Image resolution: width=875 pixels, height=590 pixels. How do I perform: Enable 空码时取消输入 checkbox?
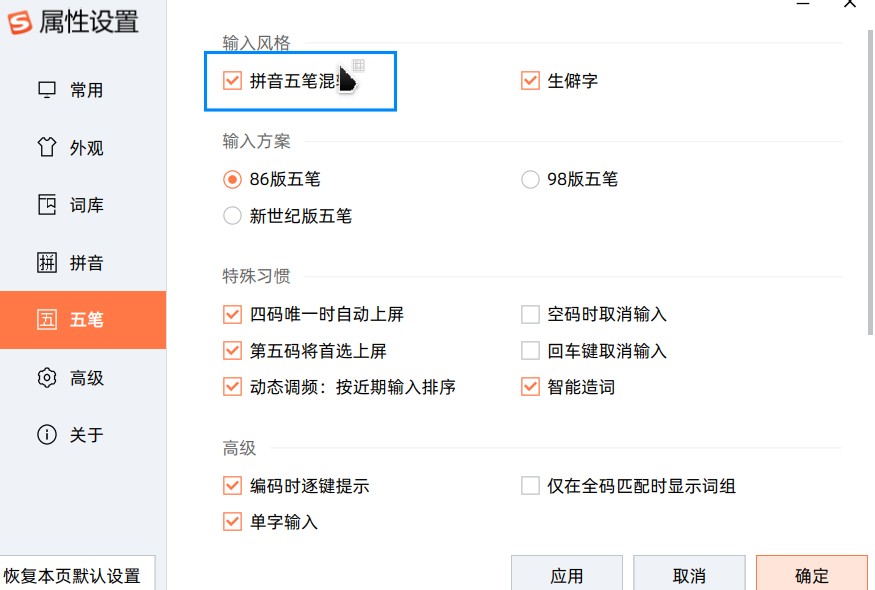click(531, 315)
